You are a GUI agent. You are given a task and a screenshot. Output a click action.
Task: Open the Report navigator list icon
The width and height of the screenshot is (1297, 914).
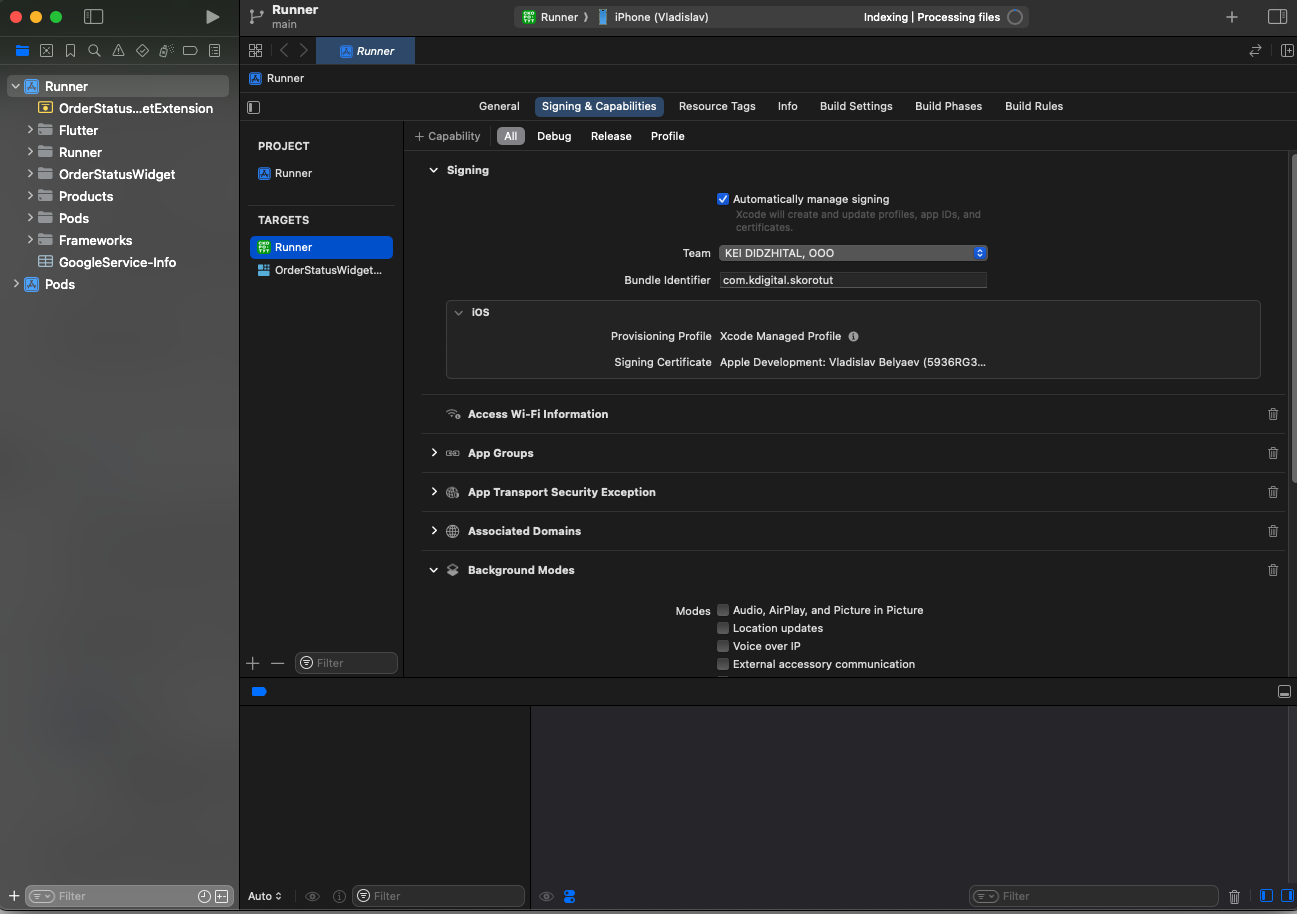[214, 50]
